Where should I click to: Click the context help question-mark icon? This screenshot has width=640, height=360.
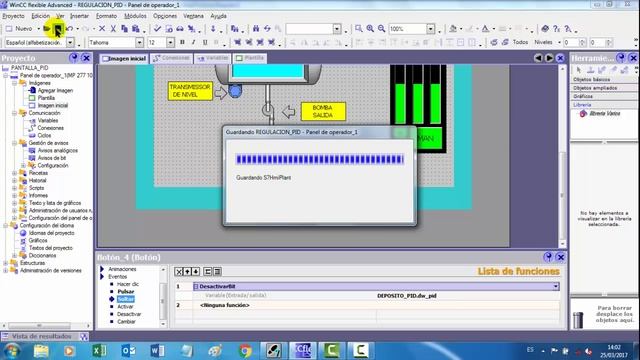(x=557, y=29)
